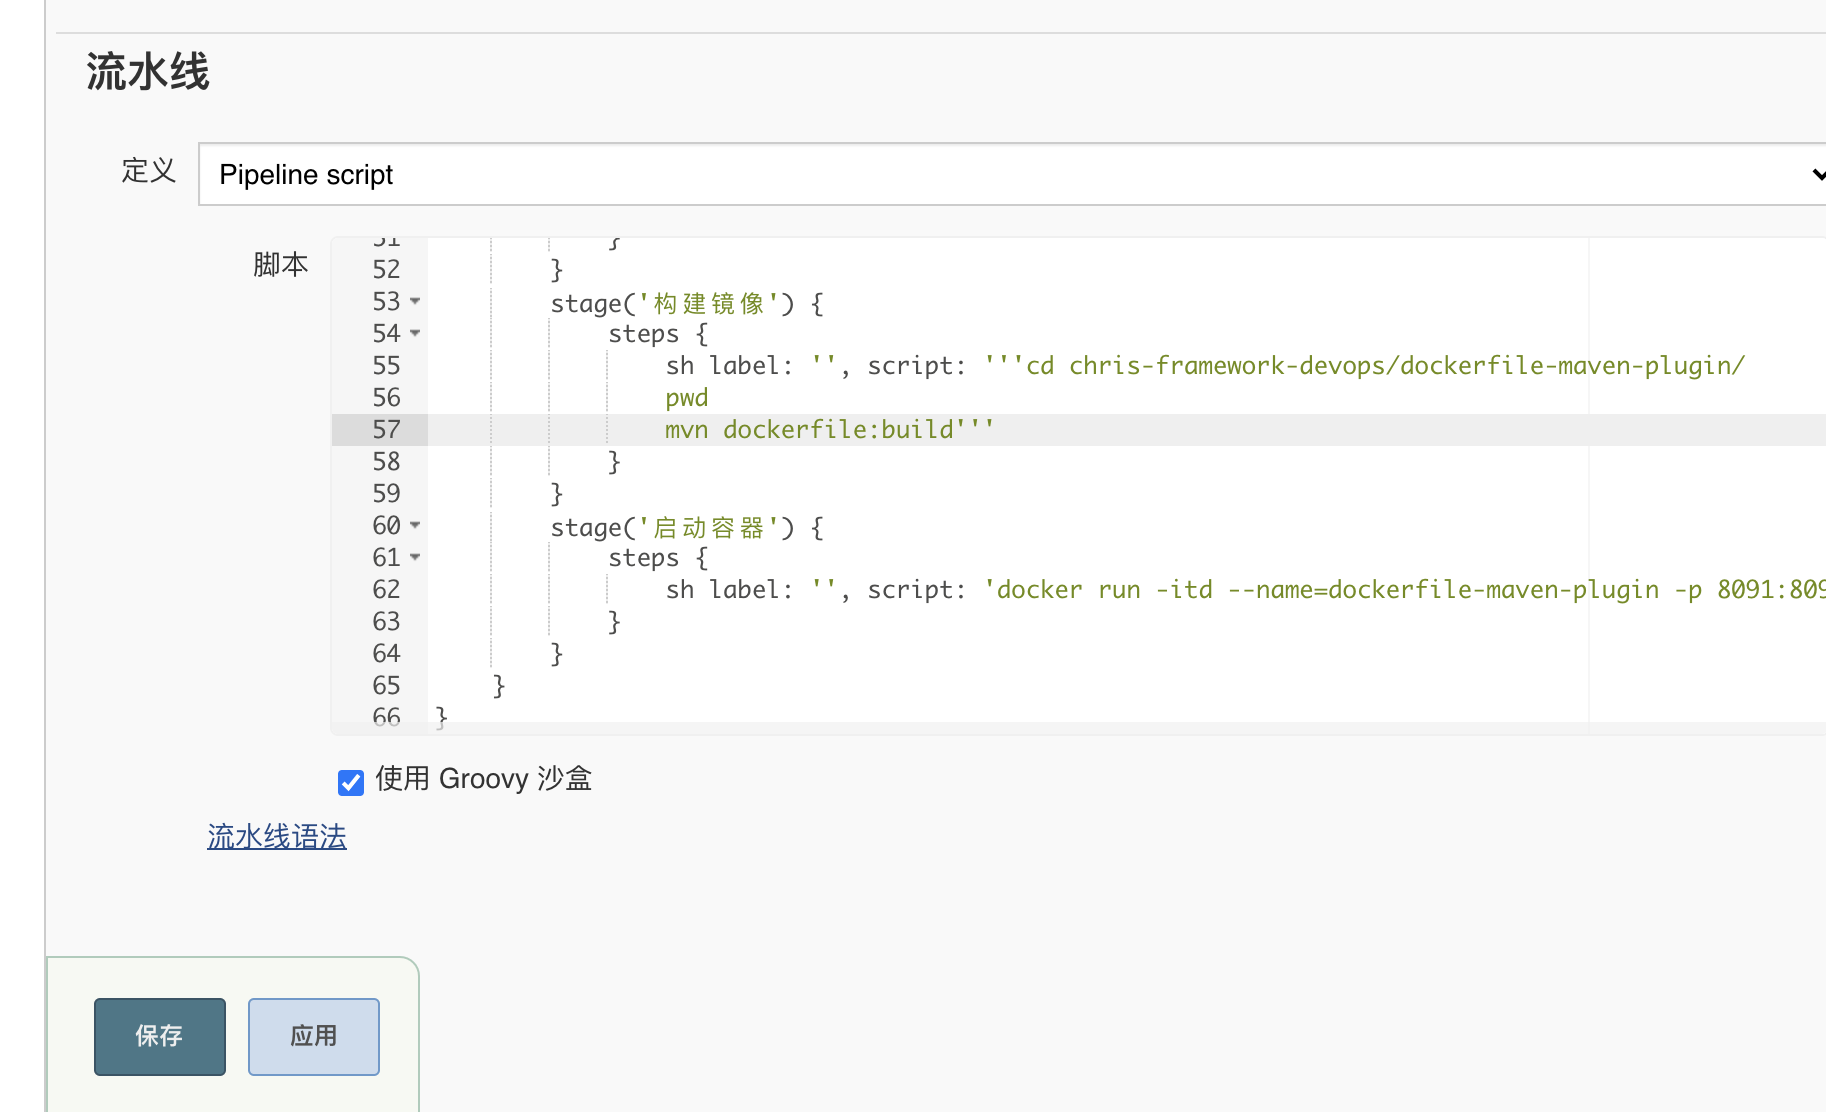
Task: Click the closing brace on line 66
Action: click(x=440, y=716)
